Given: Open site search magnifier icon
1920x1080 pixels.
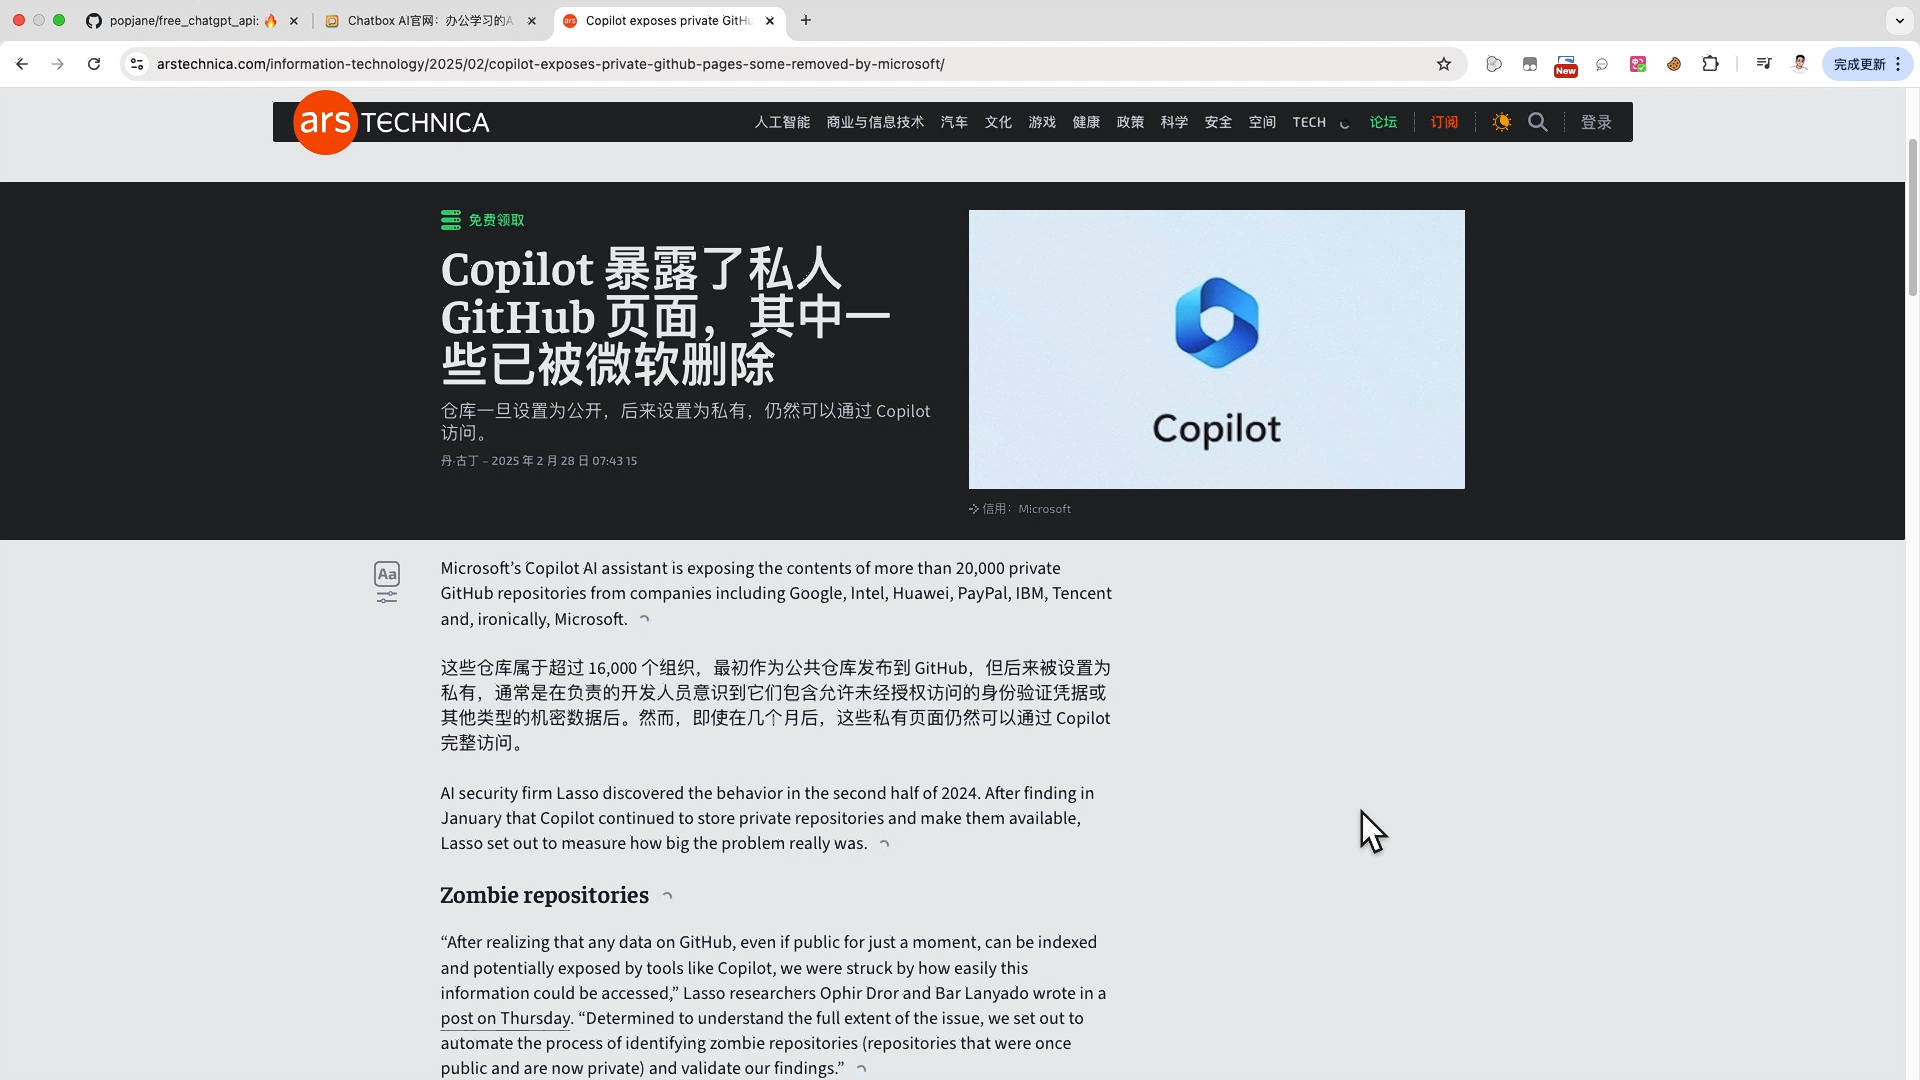Looking at the screenshot, I should [1538, 122].
